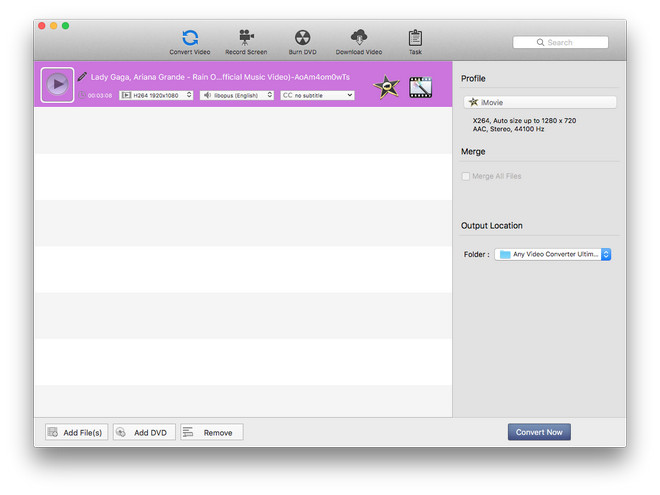The image size is (660, 495).
Task: Maximize the window with green button
Action: point(65,26)
